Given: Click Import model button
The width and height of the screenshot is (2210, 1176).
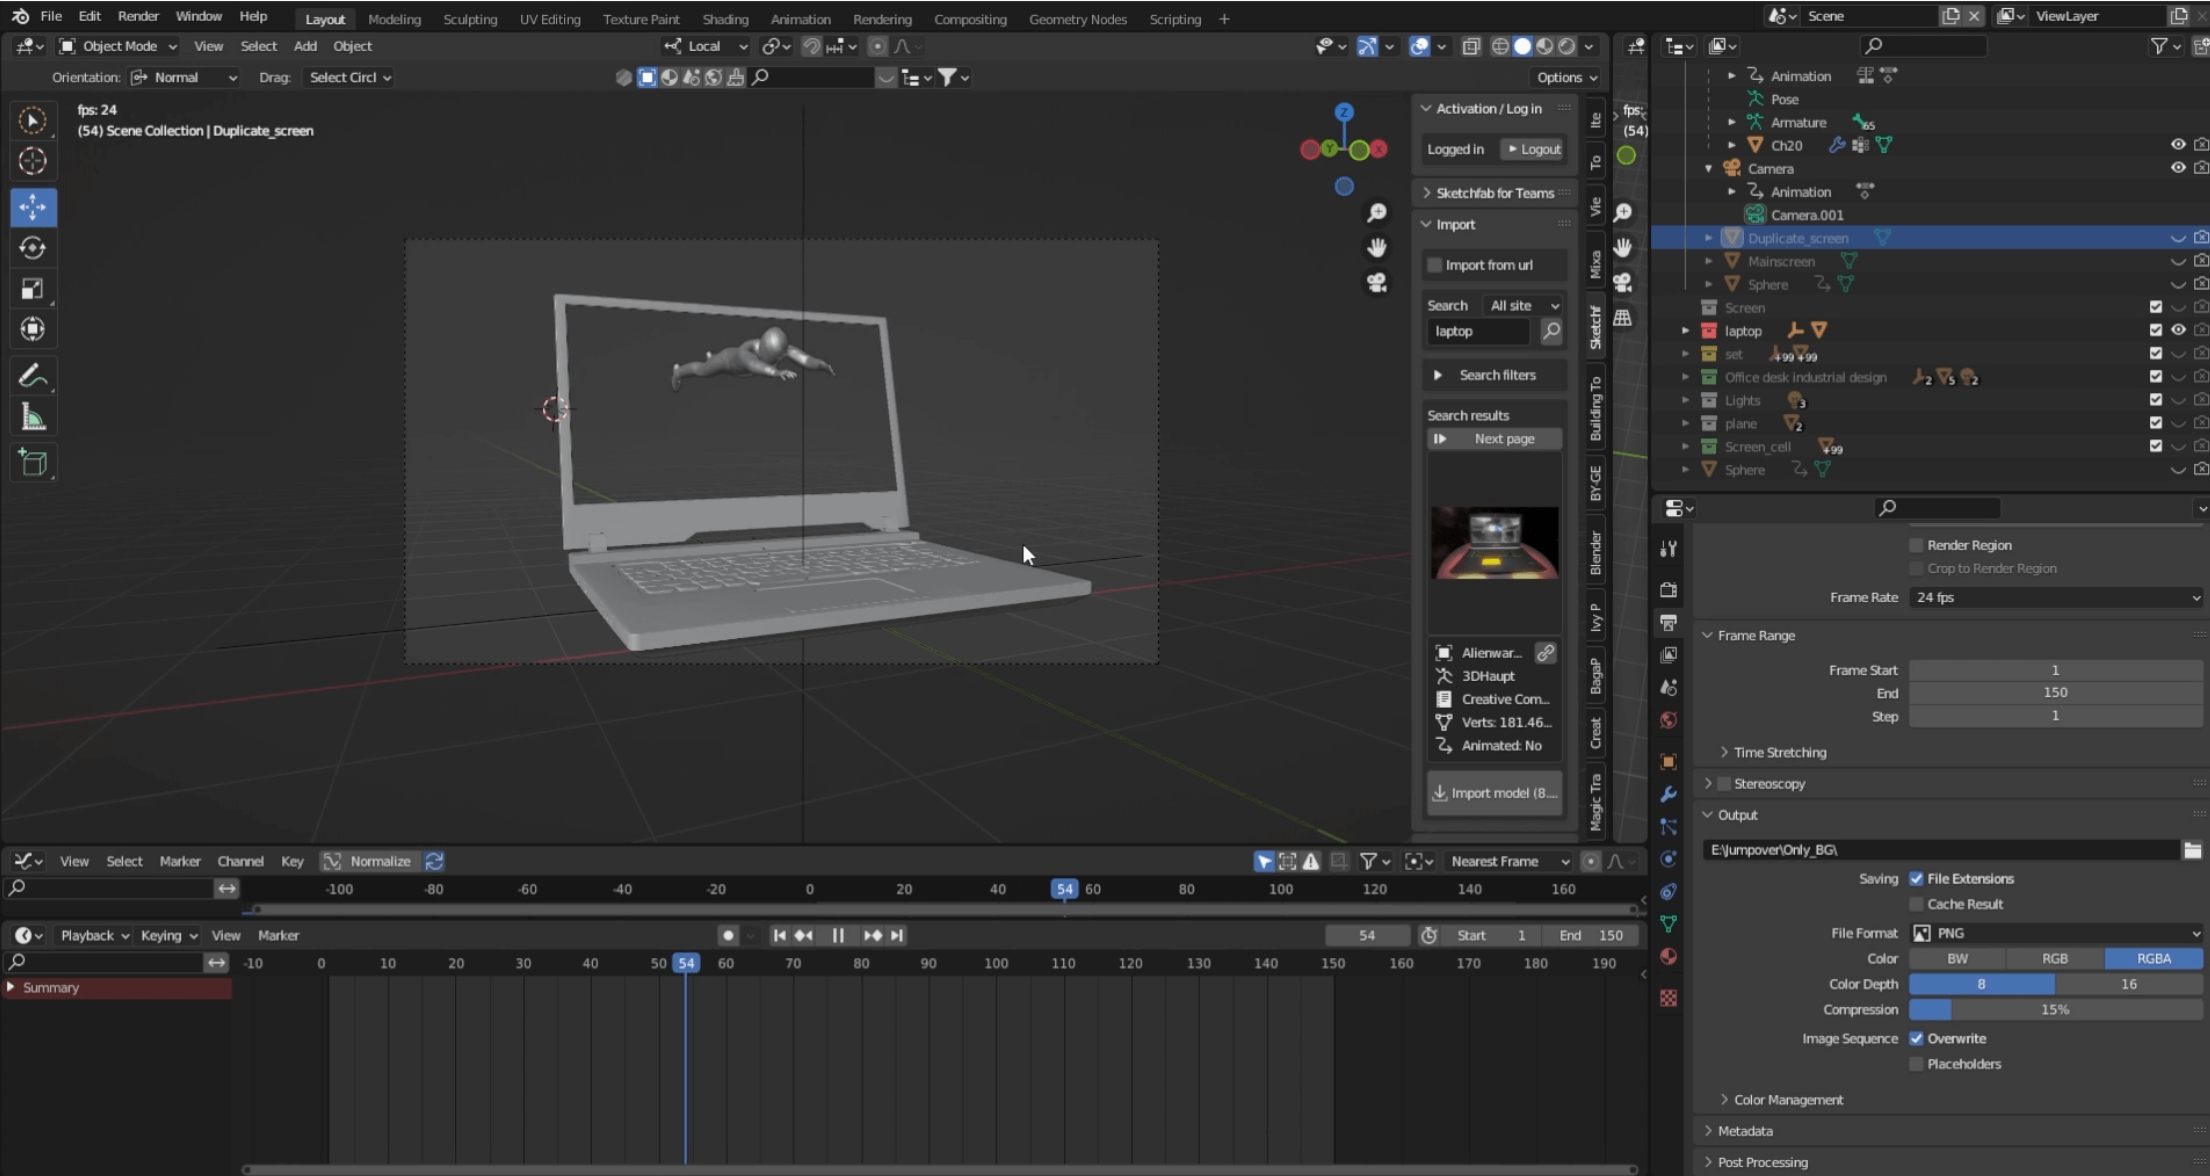Looking at the screenshot, I should click(1494, 793).
